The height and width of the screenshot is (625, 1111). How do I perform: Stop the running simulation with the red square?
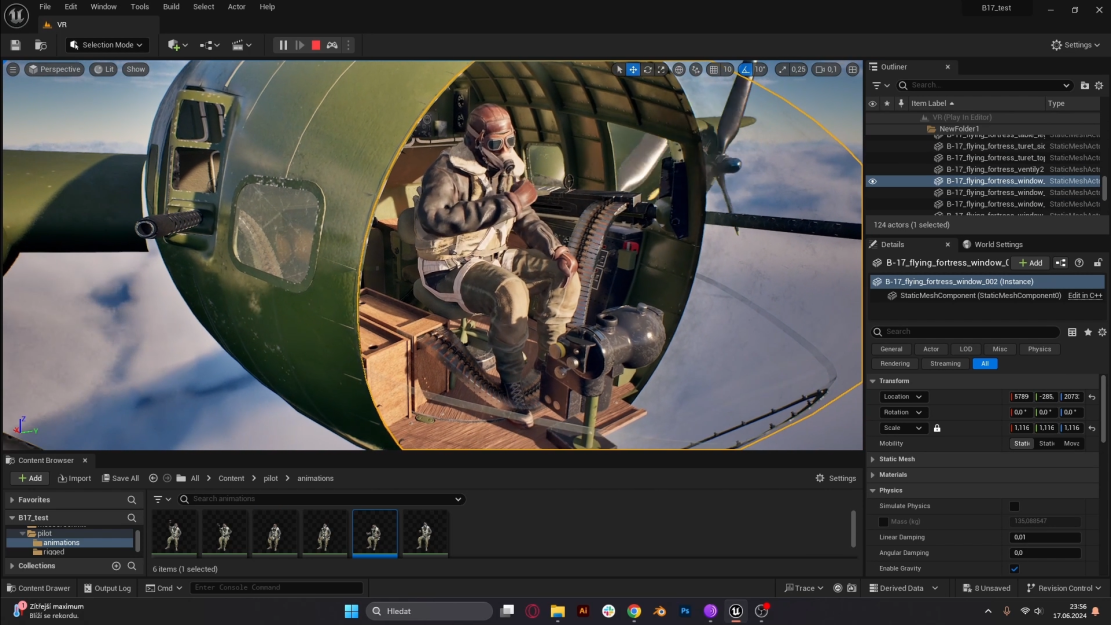point(316,45)
